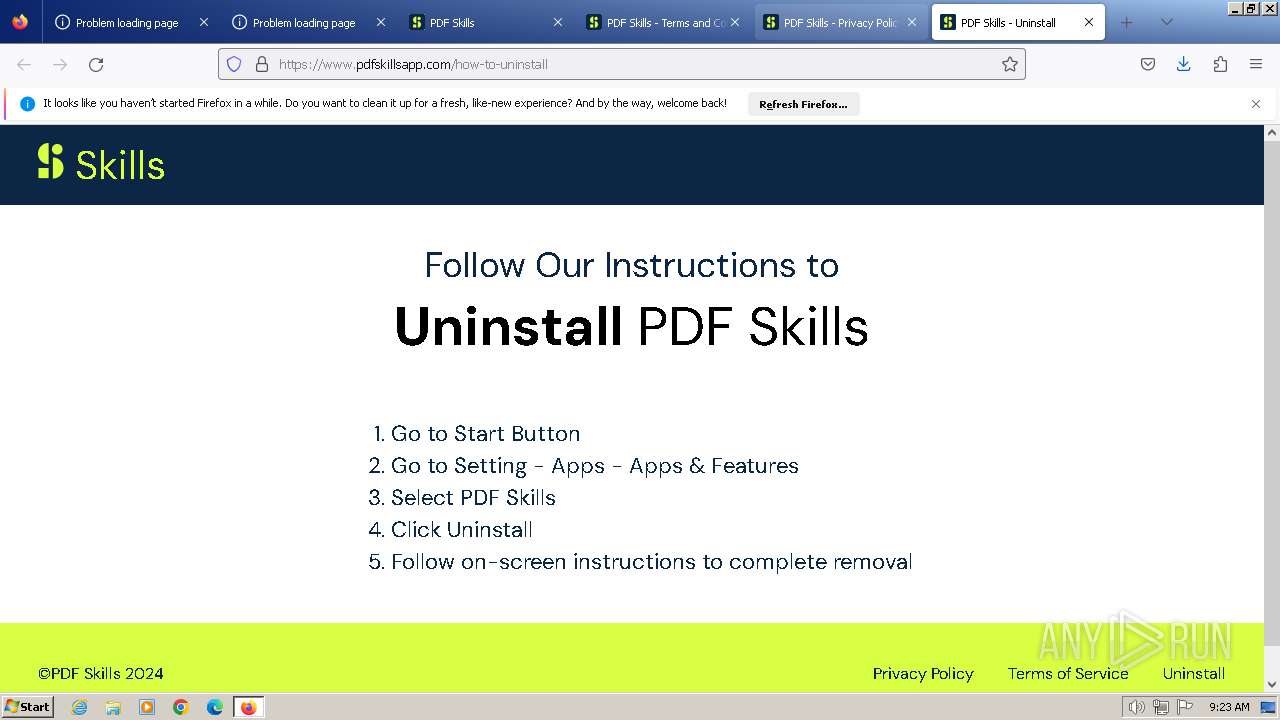Close the first Problem loading page tab

coord(204,22)
